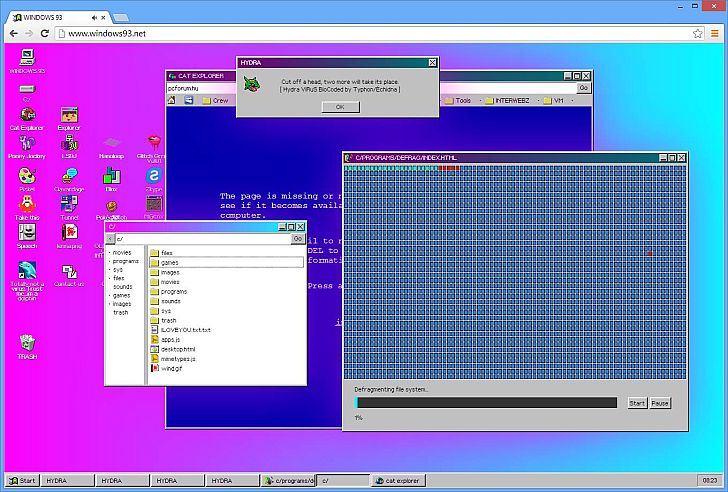Click the hydra monster icon in HYDRA dialog
Viewport: 728px width, 492px height.
252,84
